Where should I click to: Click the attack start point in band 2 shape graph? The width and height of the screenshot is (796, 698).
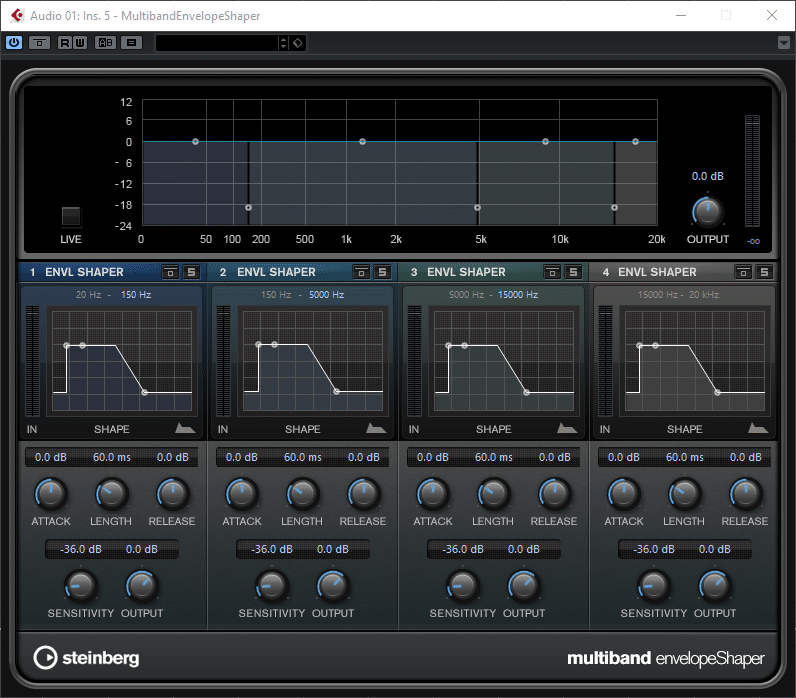[x=258, y=345]
